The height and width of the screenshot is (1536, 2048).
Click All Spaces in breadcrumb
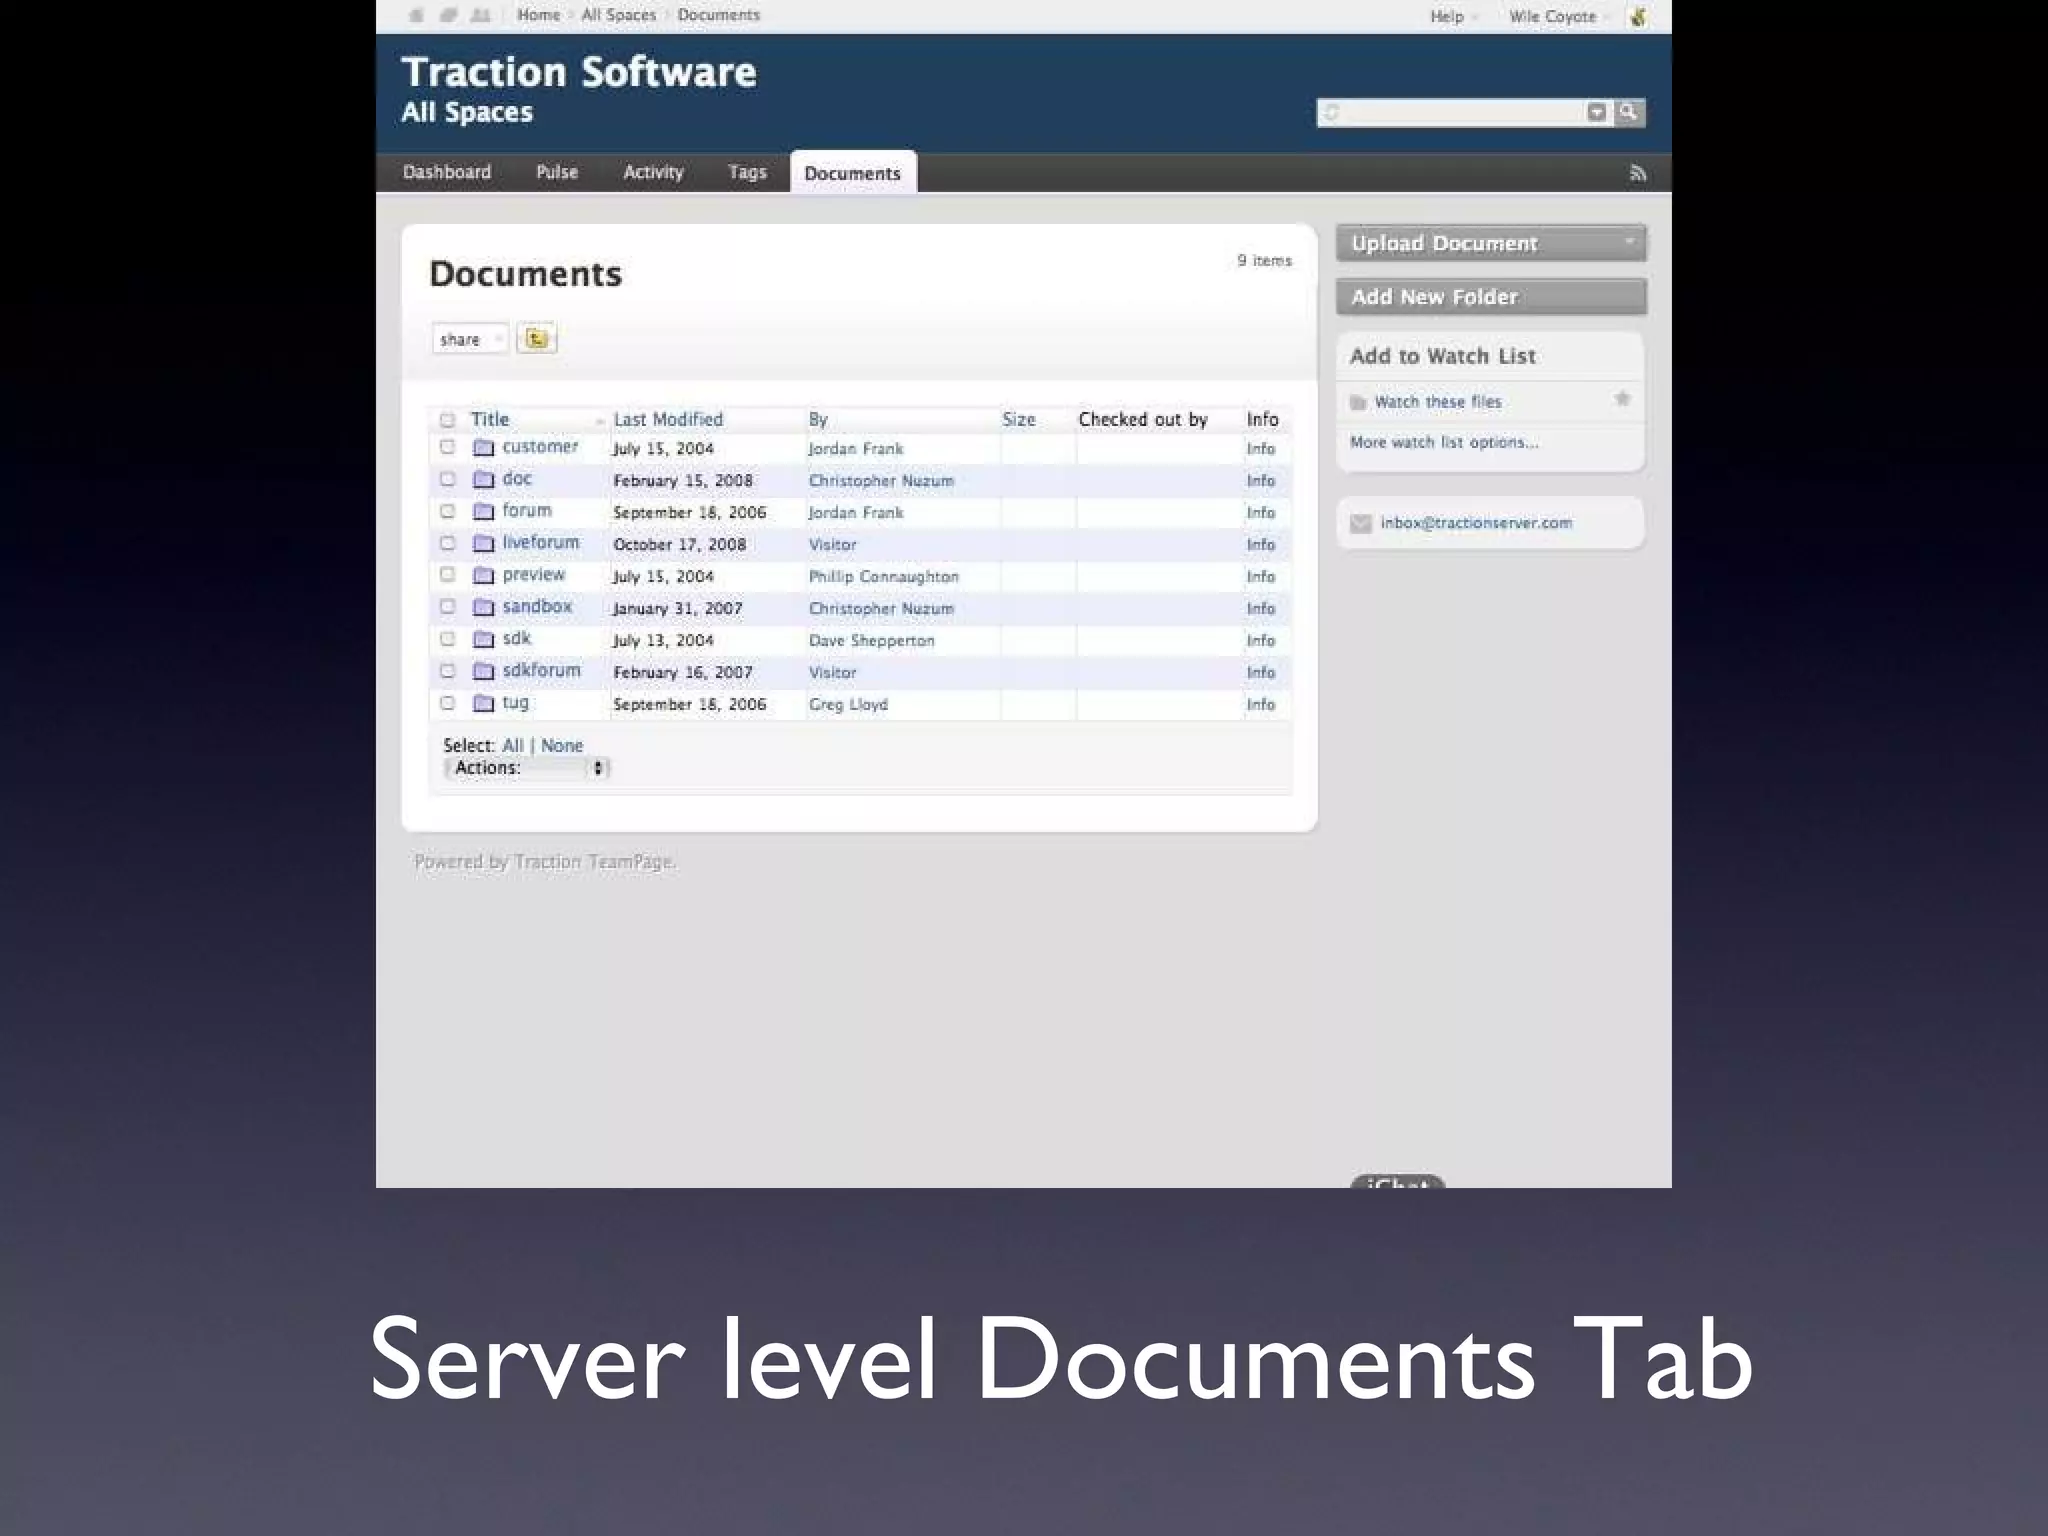tap(619, 15)
